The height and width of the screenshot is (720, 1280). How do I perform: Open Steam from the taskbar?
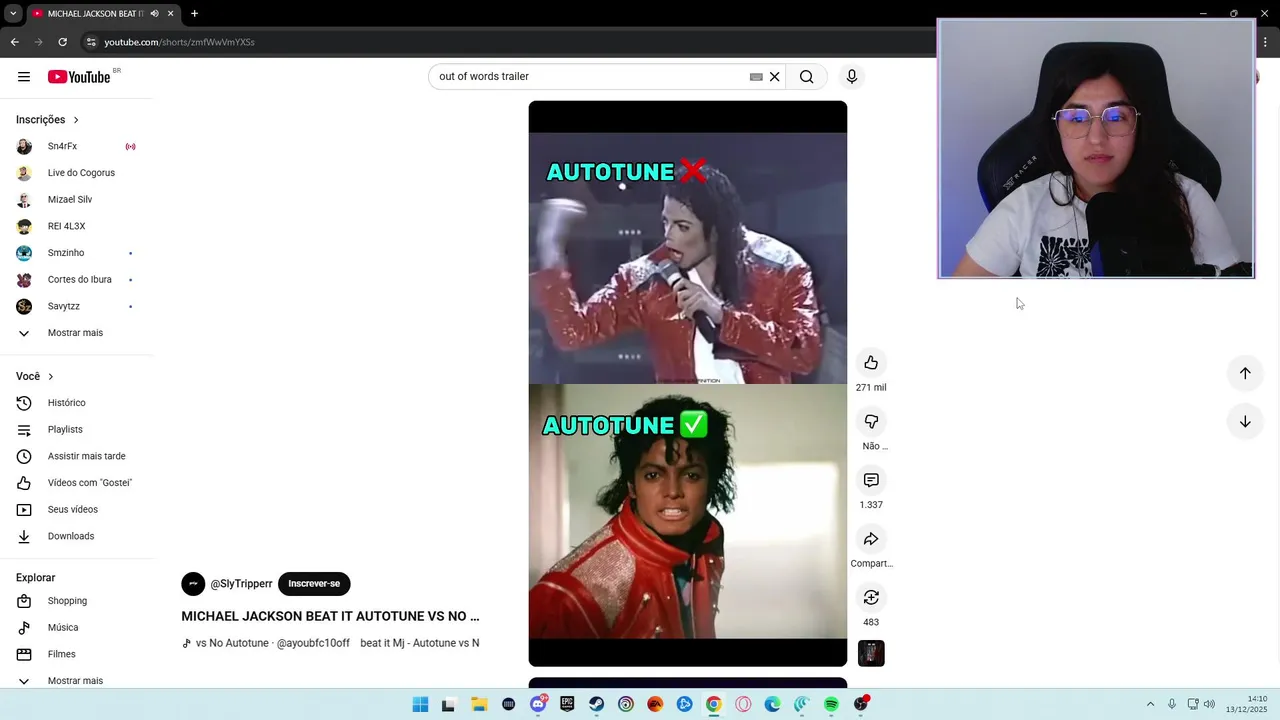(596, 705)
